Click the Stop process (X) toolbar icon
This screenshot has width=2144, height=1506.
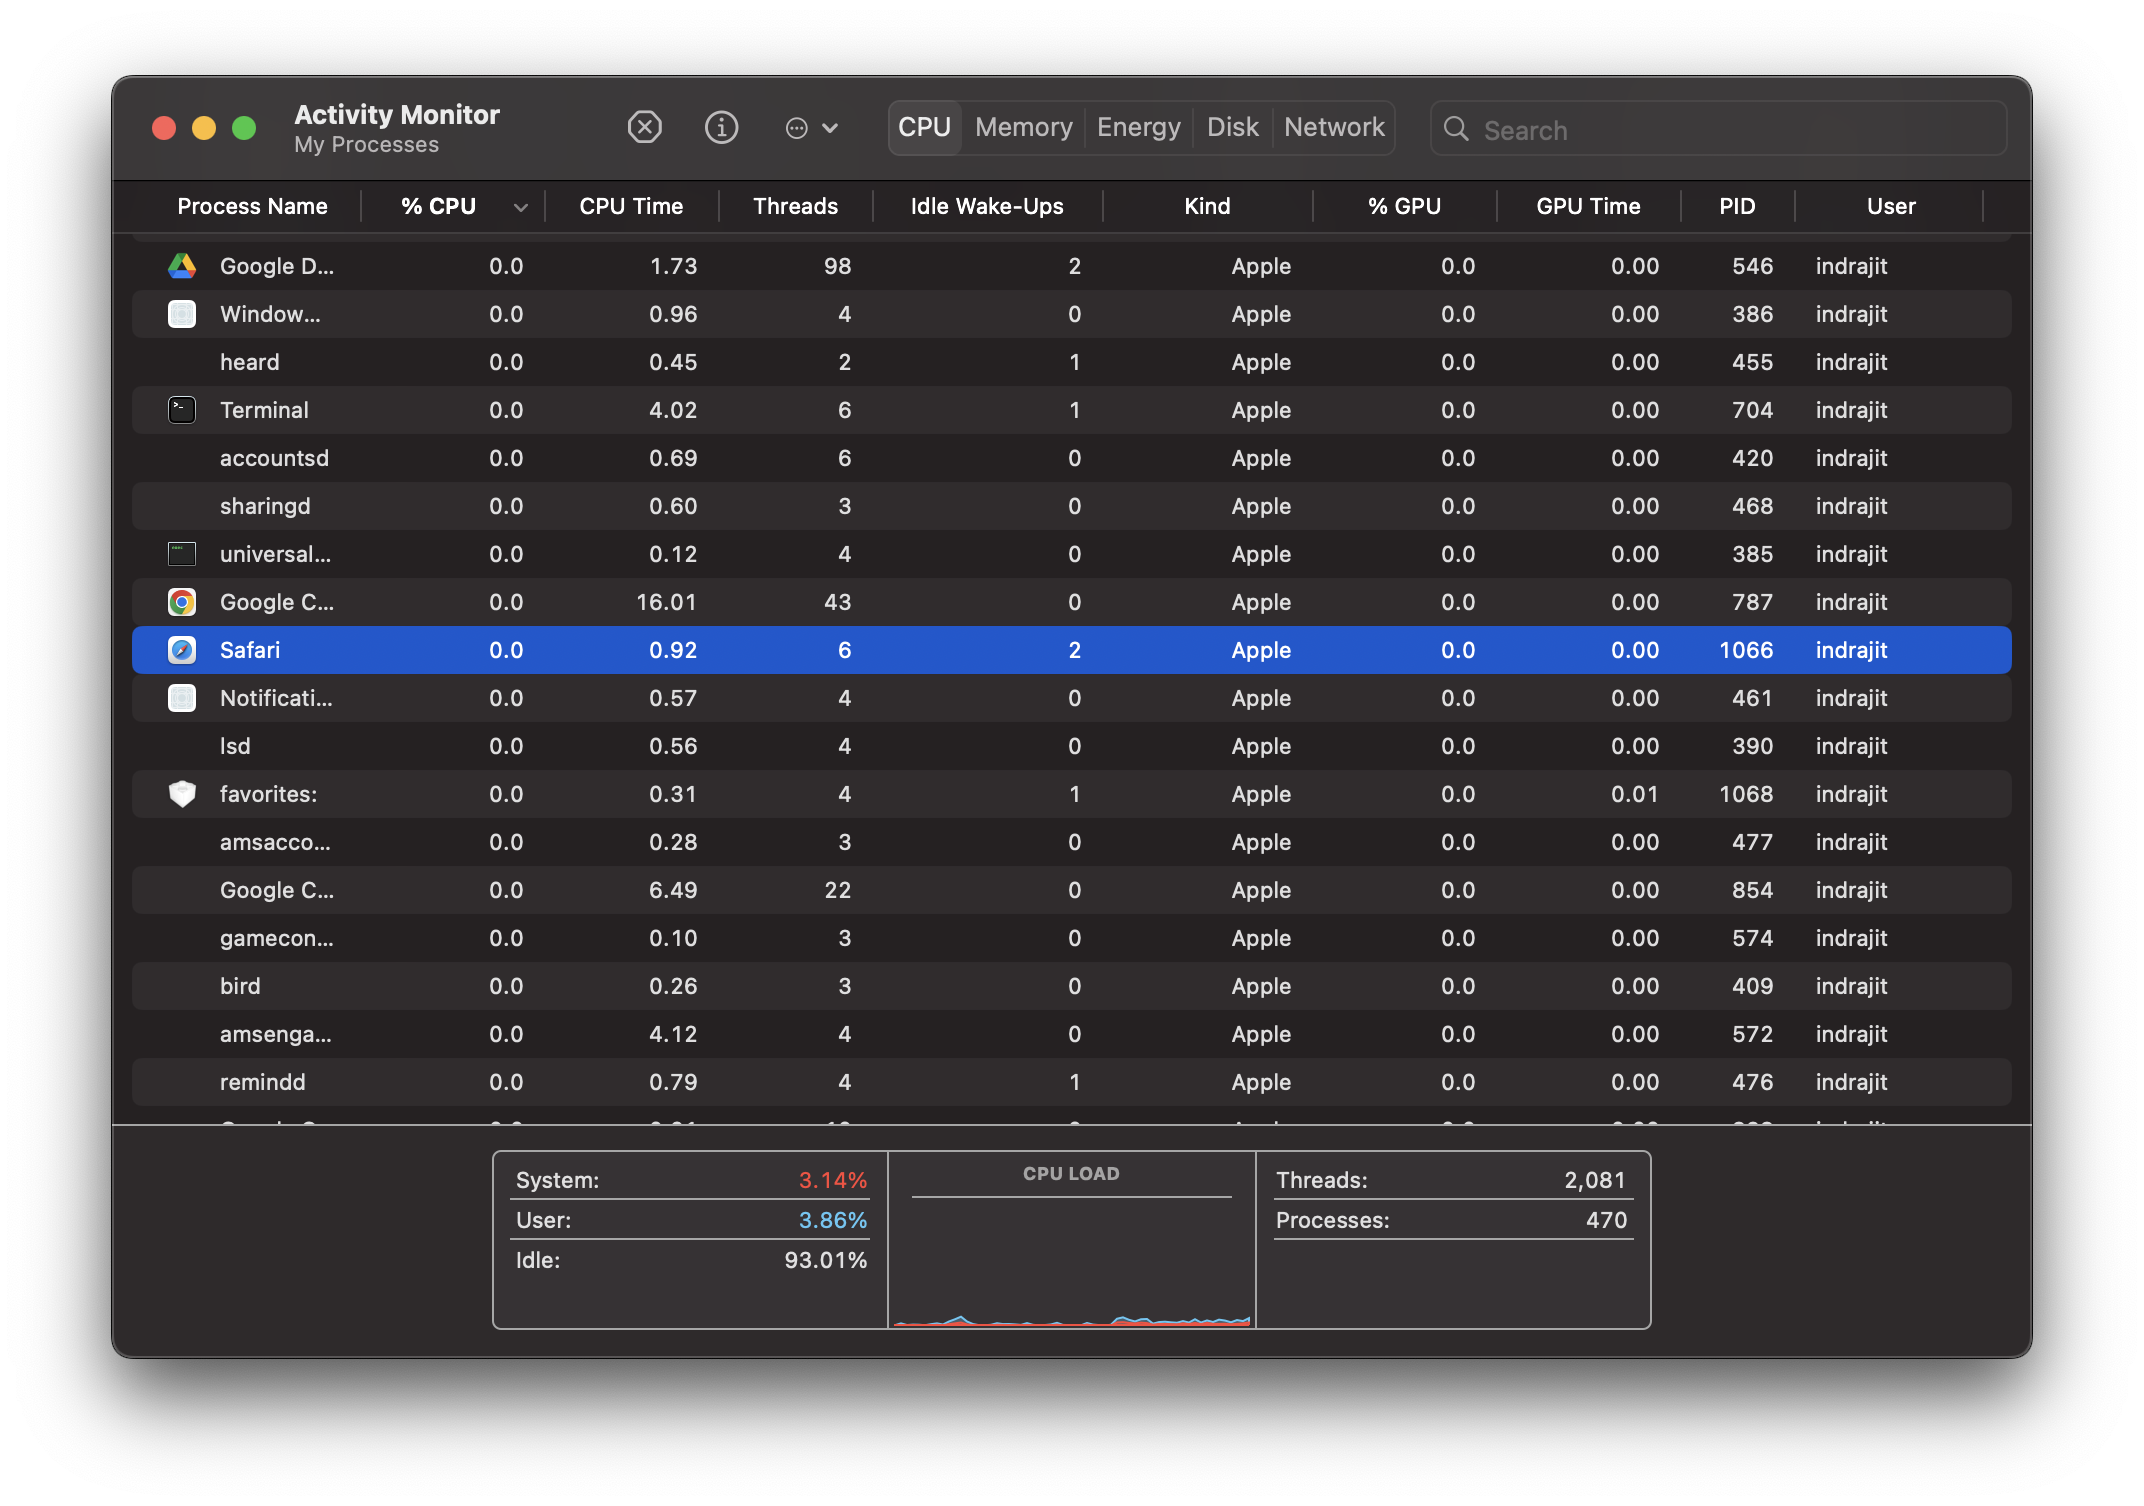click(x=644, y=128)
